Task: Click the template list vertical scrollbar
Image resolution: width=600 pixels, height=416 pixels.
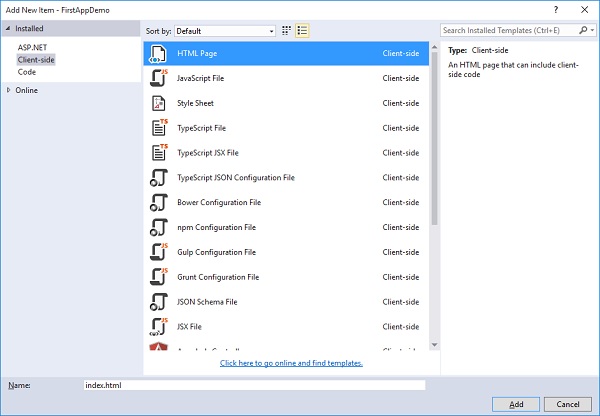Action: [433, 150]
